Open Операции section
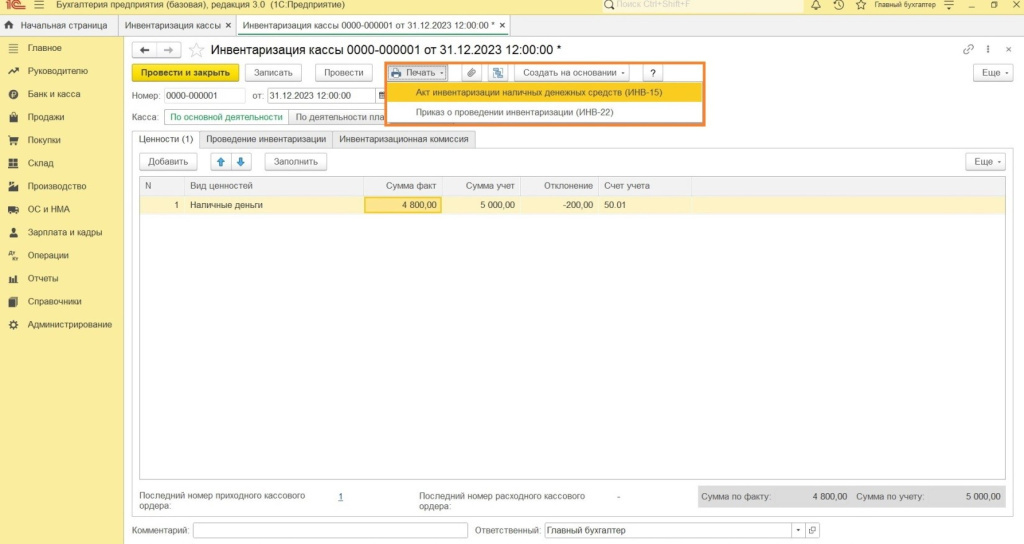 (x=48, y=255)
